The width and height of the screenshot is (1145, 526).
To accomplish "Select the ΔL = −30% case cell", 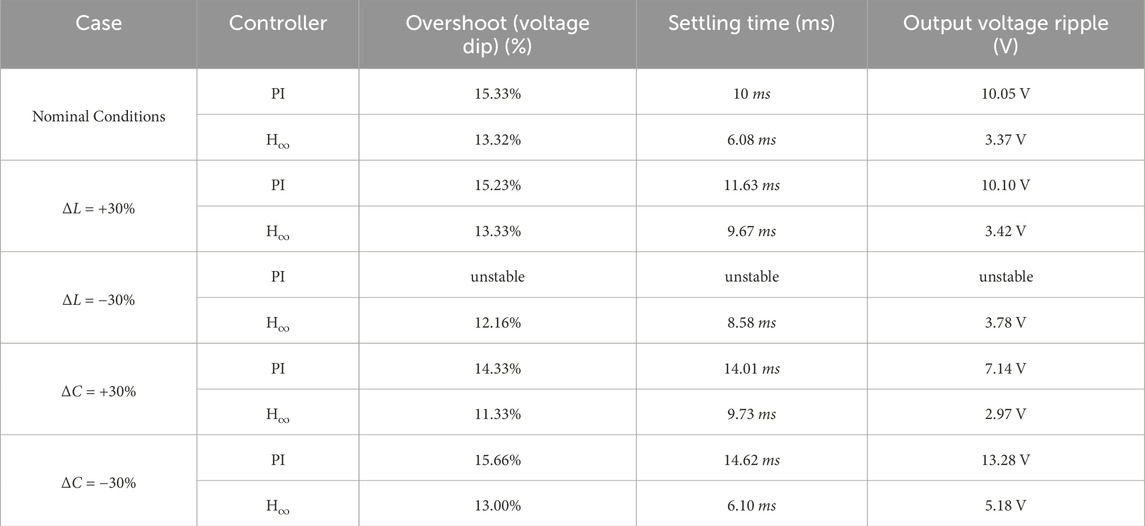I will [97, 299].
